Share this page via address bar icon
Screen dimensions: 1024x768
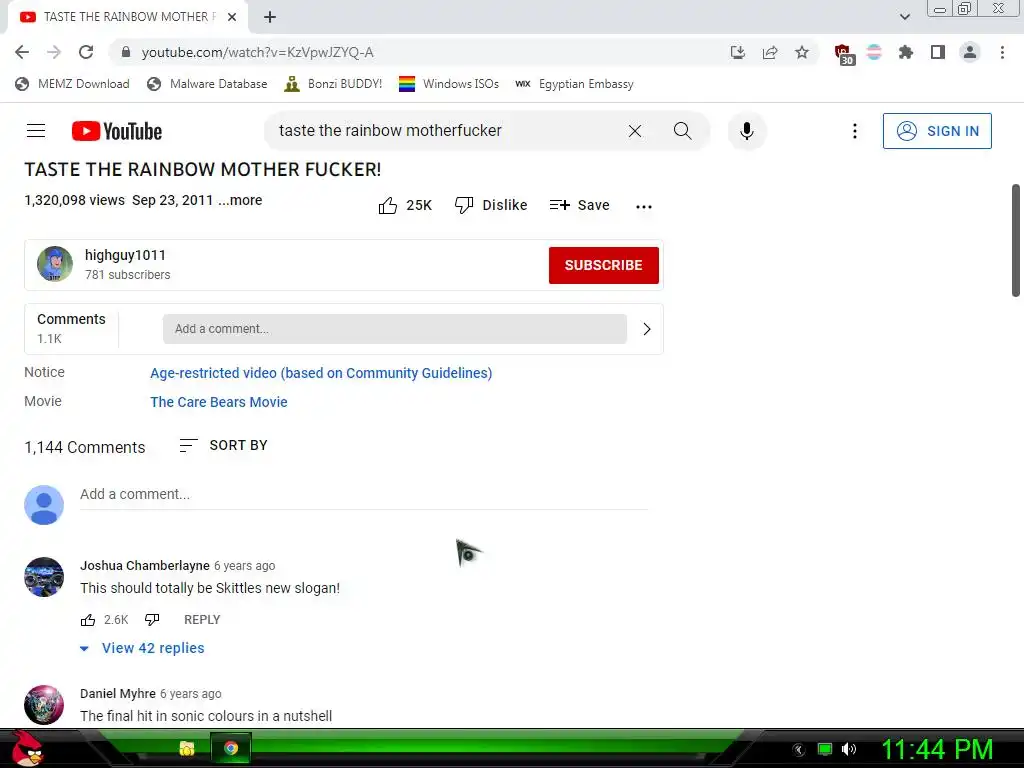pos(770,52)
